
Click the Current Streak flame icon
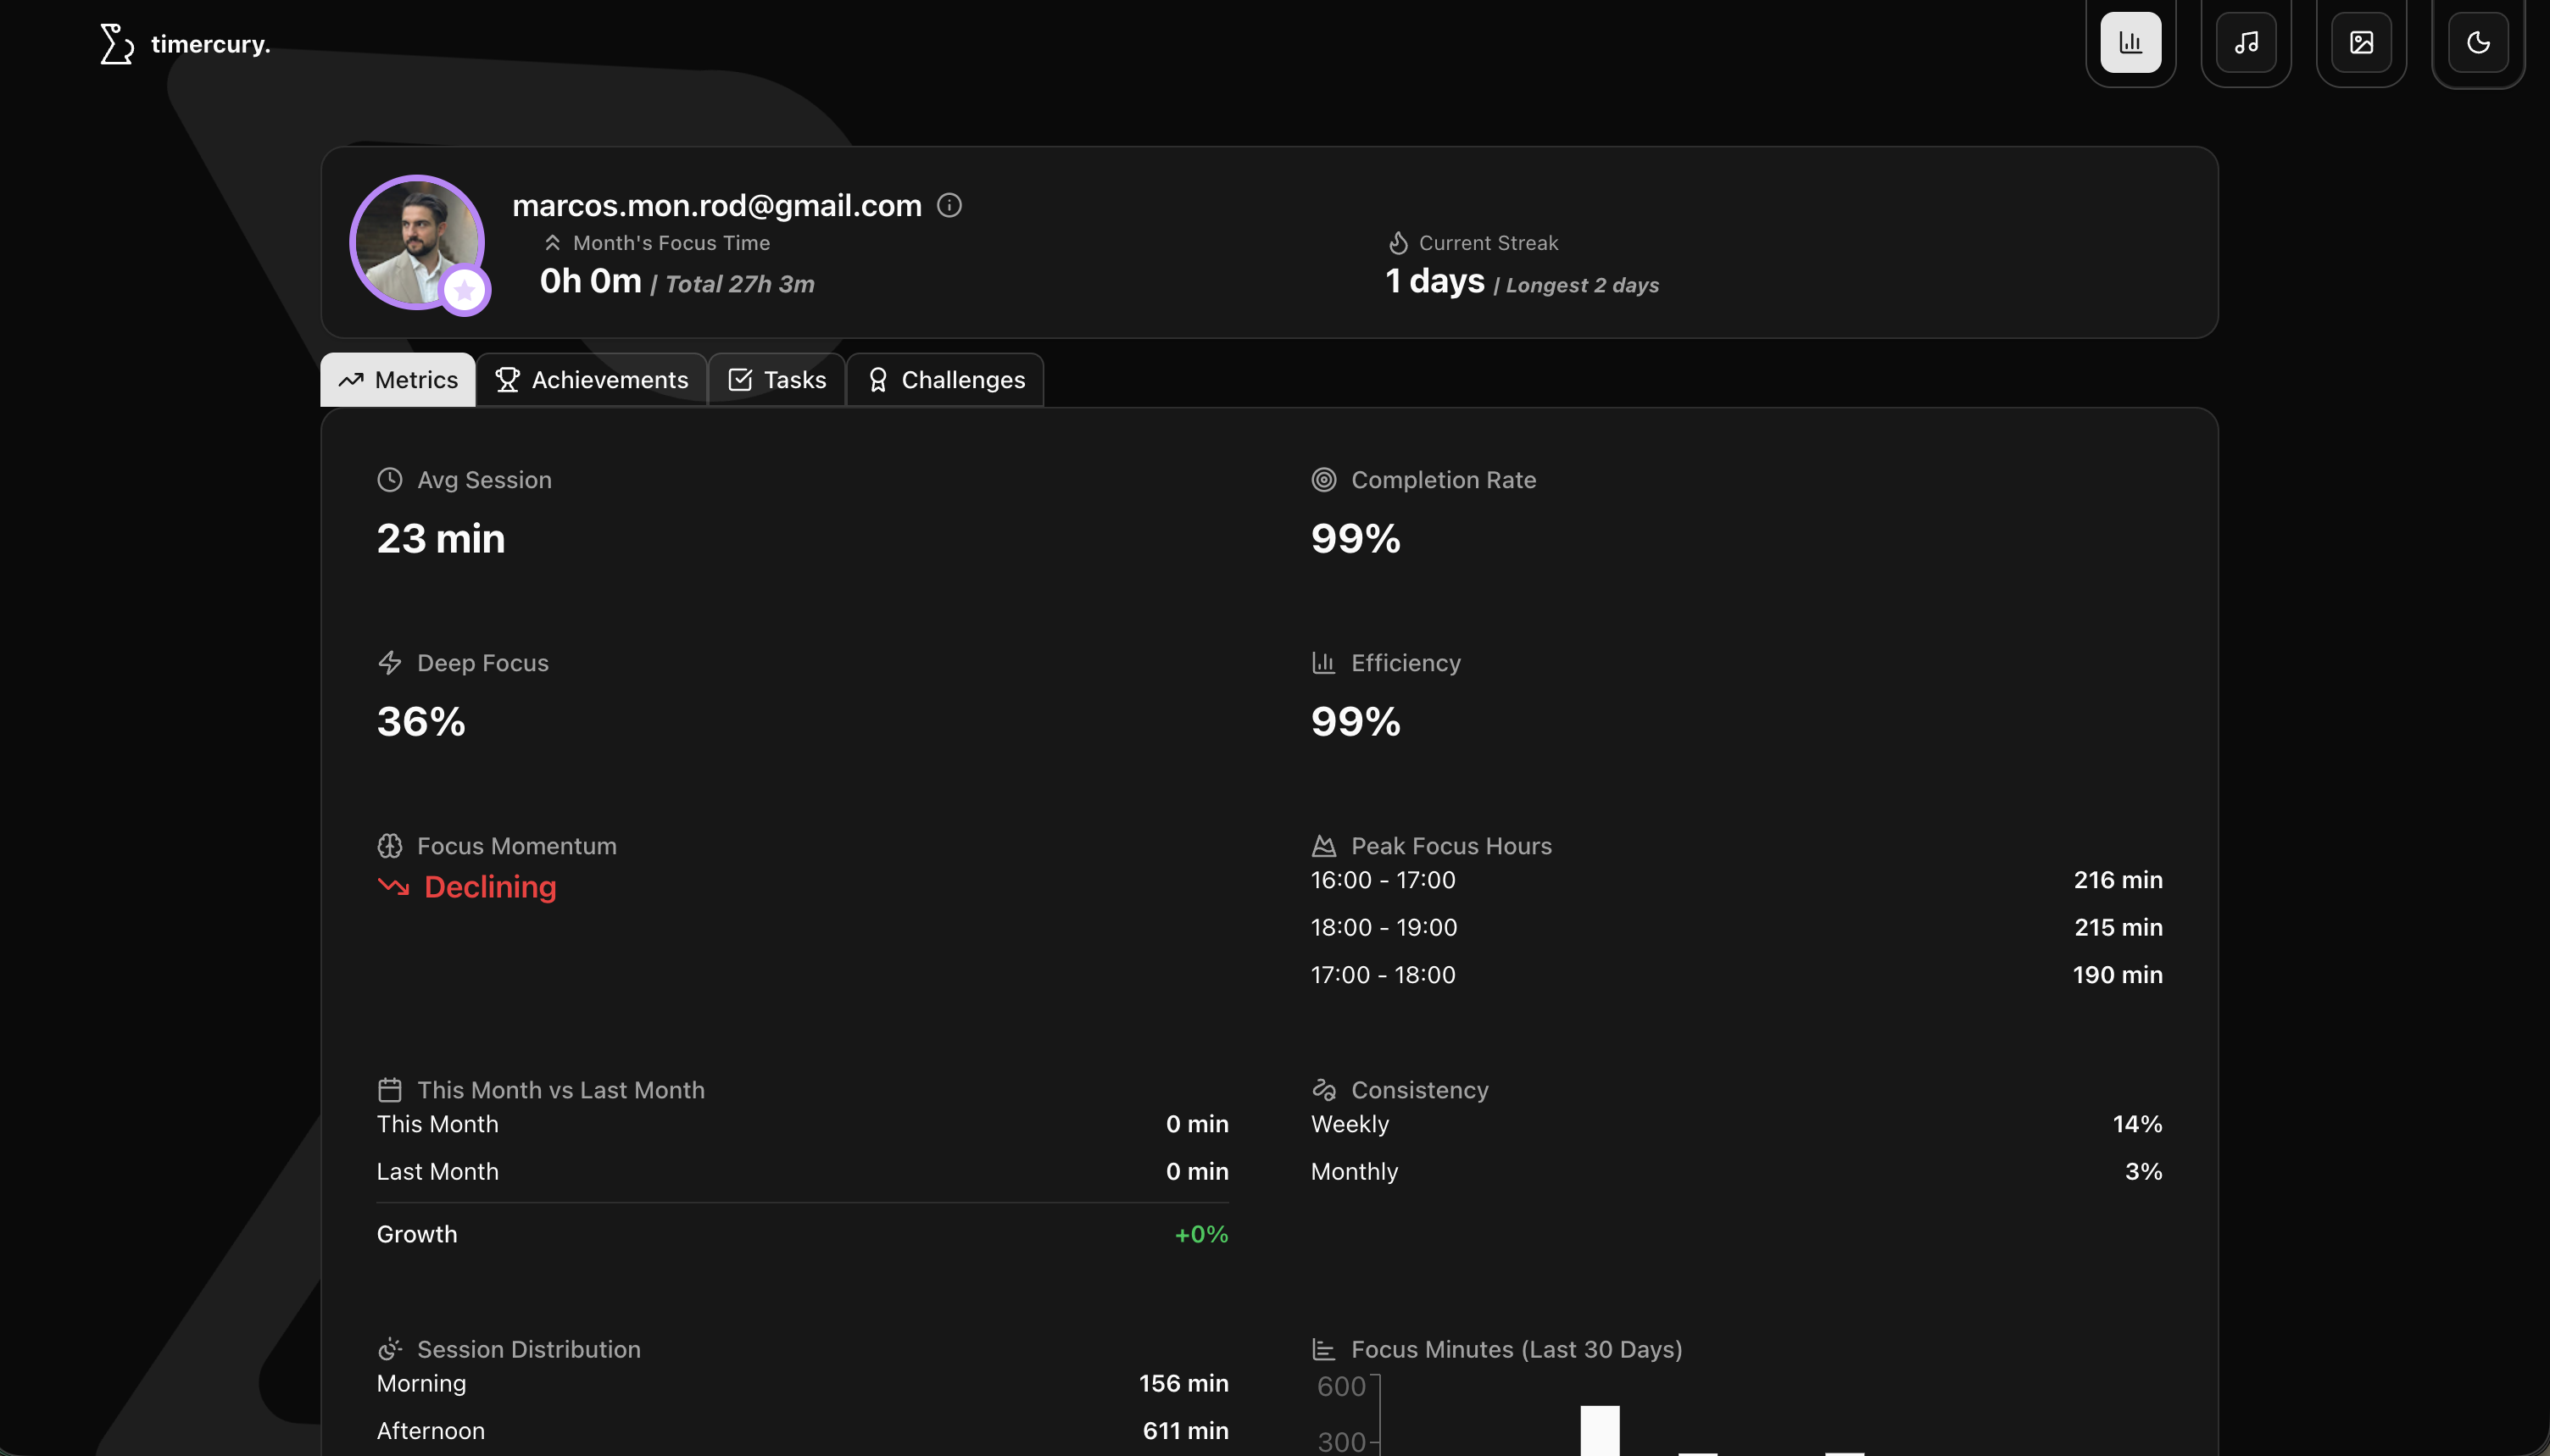(1398, 243)
